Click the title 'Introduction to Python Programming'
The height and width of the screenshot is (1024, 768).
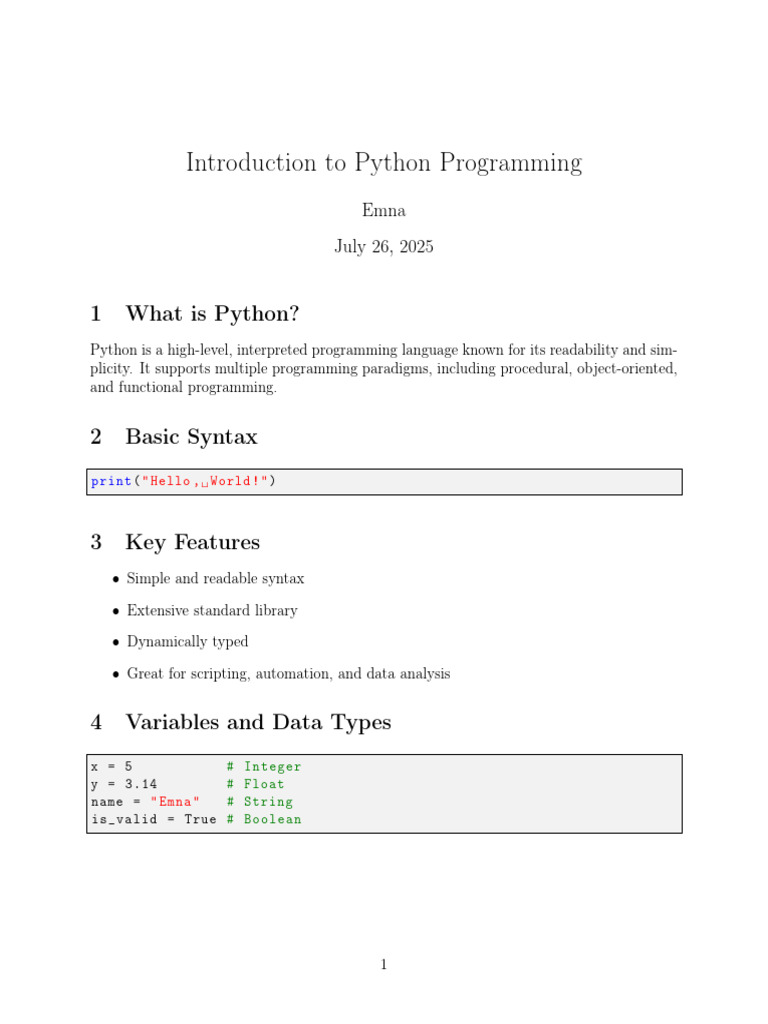(384, 163)
